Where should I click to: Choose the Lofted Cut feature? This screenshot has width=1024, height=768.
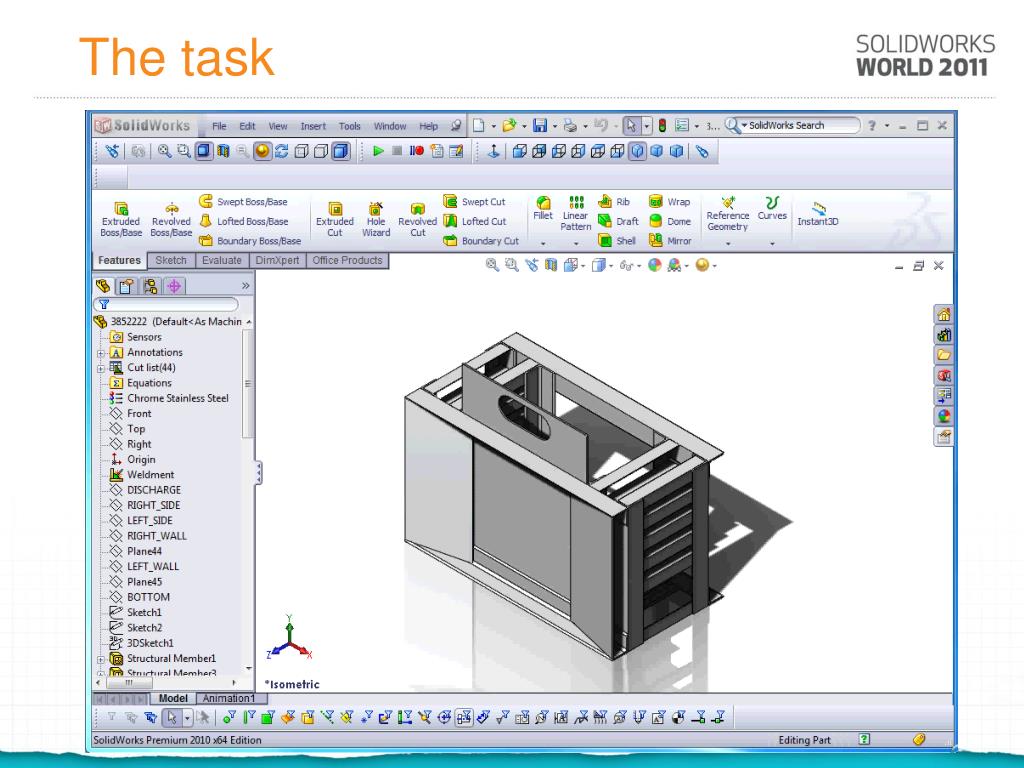point(475,221)
